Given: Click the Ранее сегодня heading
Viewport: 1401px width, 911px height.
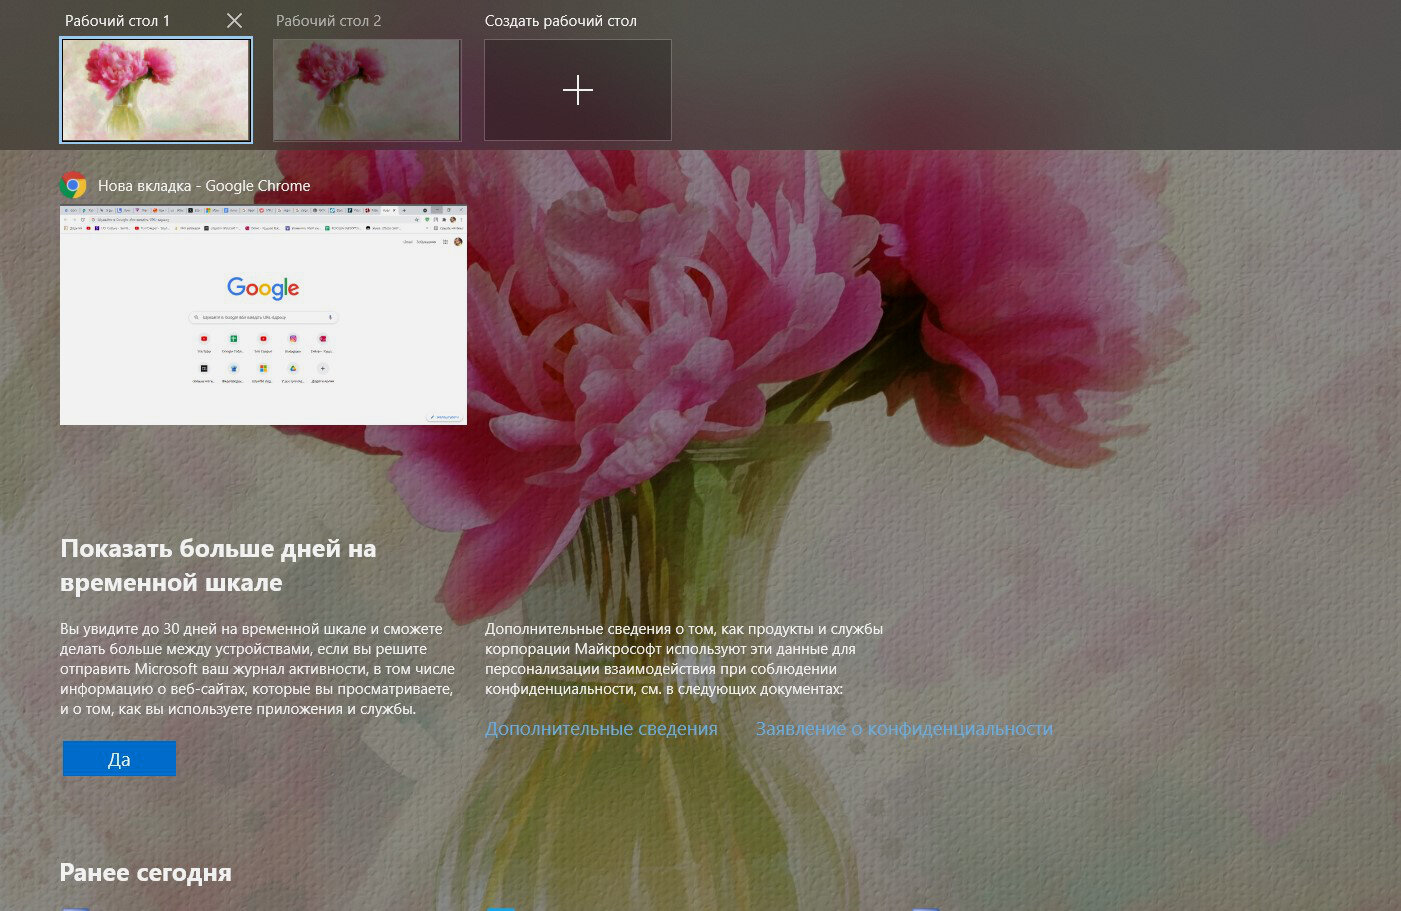Looking at the screenshot, I should 146,873.
